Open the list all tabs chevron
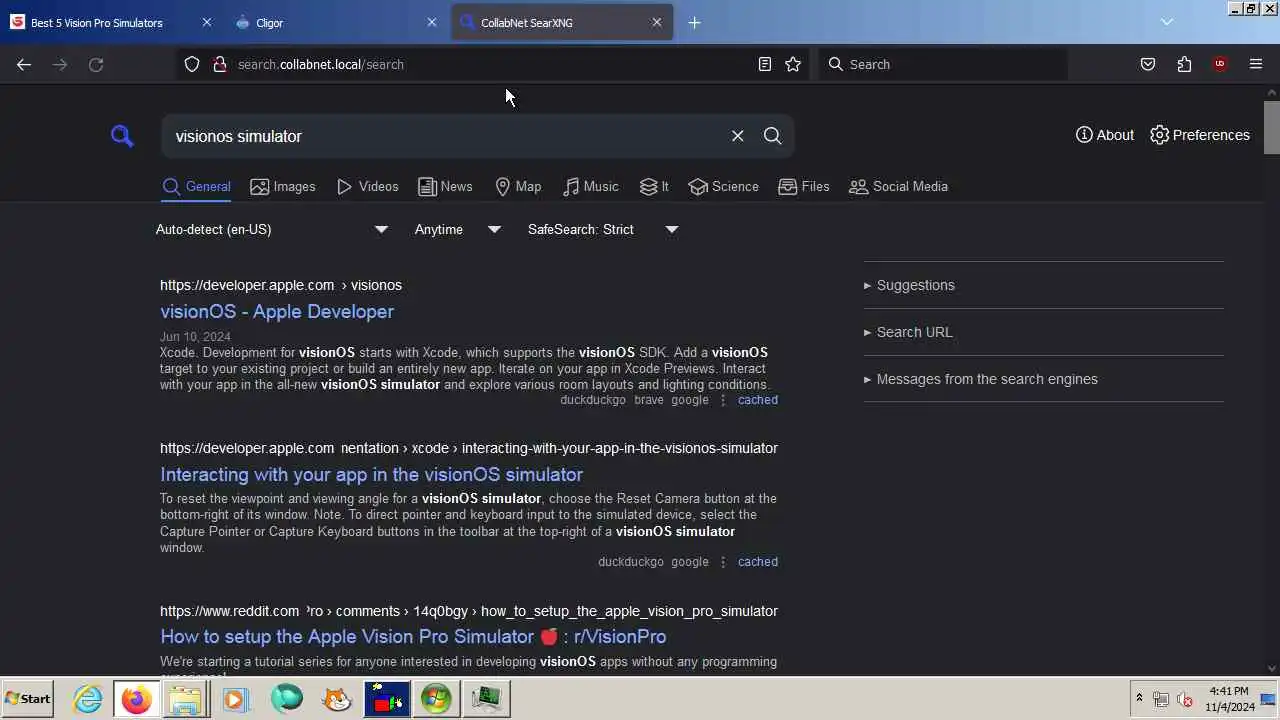The height and width of the screenshot is (720, 1280). click(x=1166, y=22)
